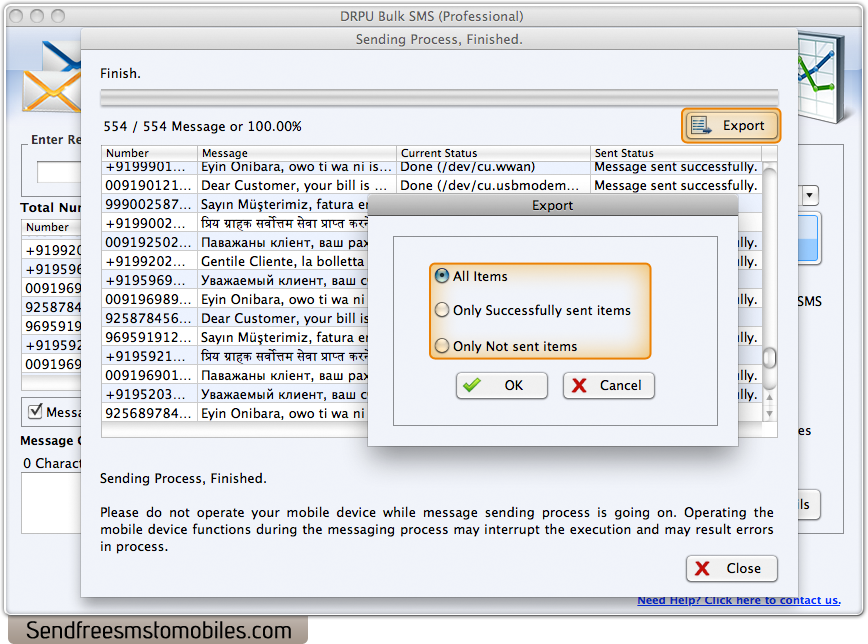
Task: Click the sending progress bar
Action: point(439,97)
